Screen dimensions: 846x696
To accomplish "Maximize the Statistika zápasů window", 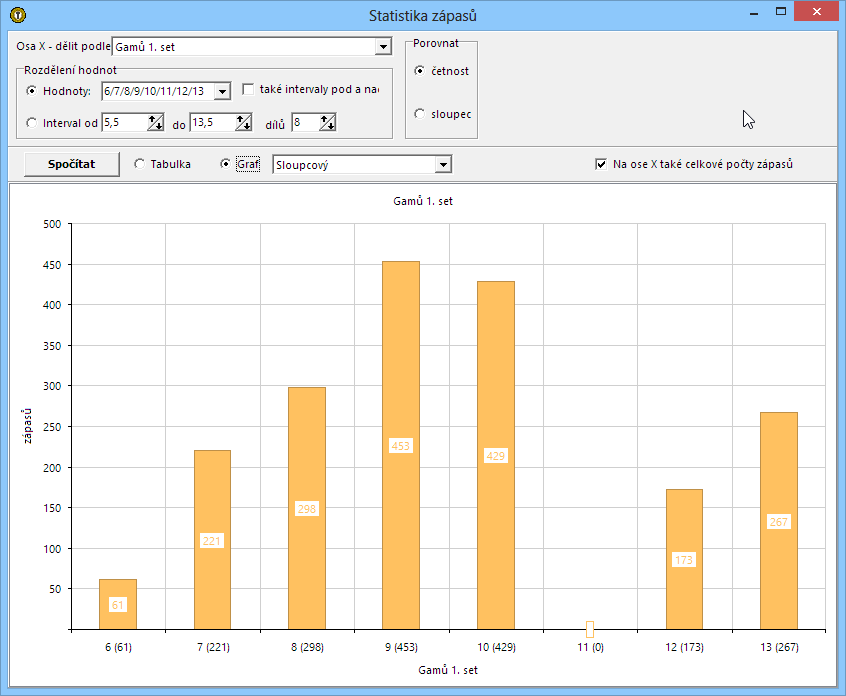I will coord(781,12).
